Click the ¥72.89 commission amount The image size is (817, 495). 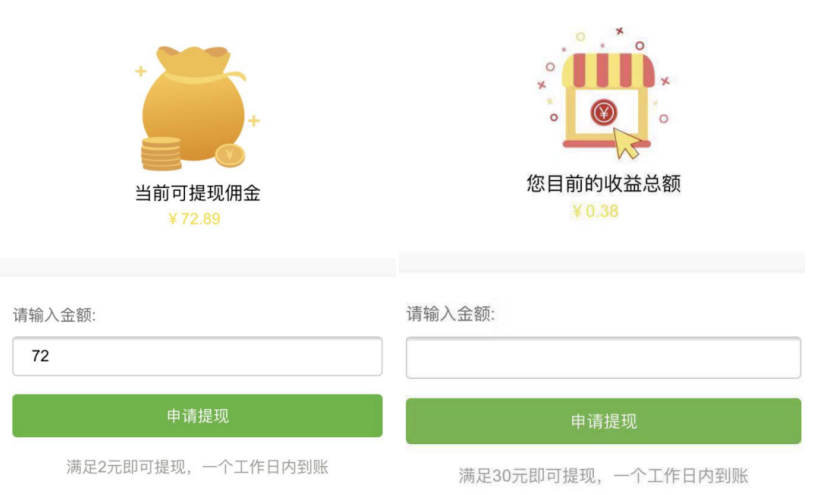click(194, 219)
